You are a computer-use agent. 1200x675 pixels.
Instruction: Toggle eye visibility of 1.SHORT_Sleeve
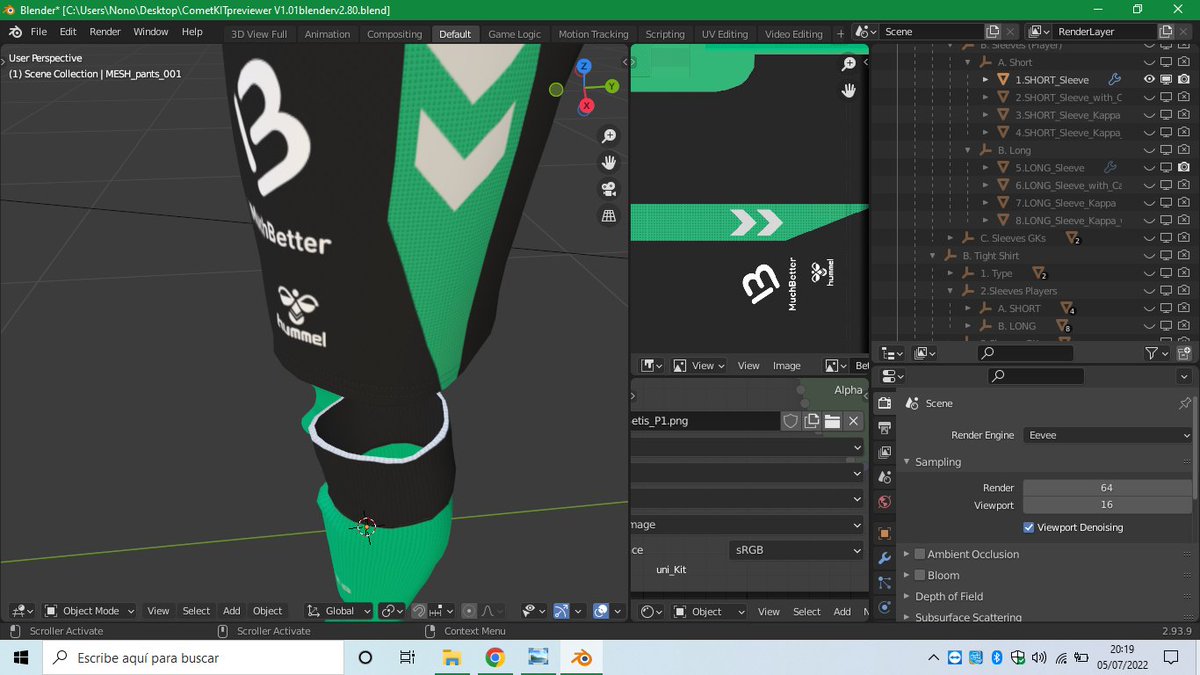pos(1149,79)
